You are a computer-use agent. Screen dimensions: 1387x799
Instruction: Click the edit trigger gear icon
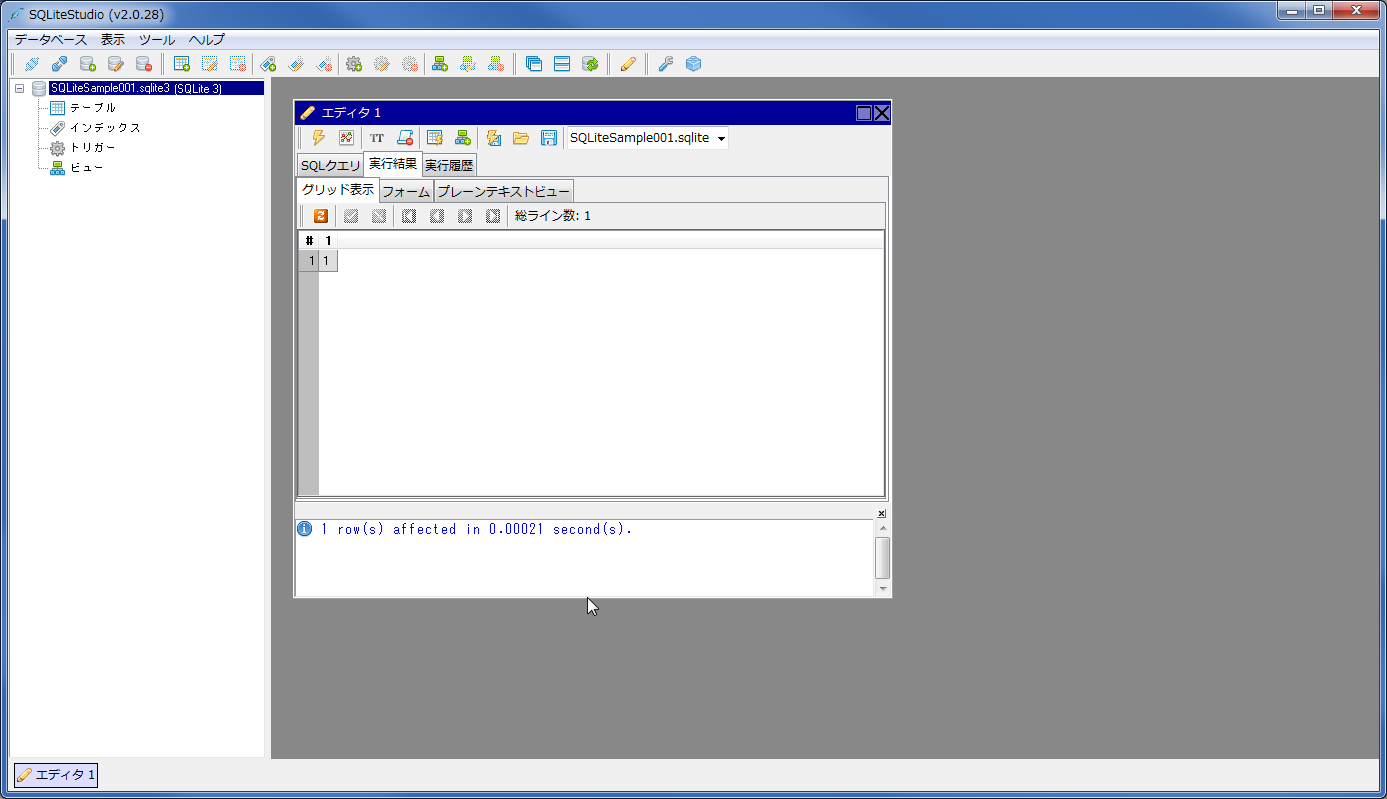click(381, 64)
